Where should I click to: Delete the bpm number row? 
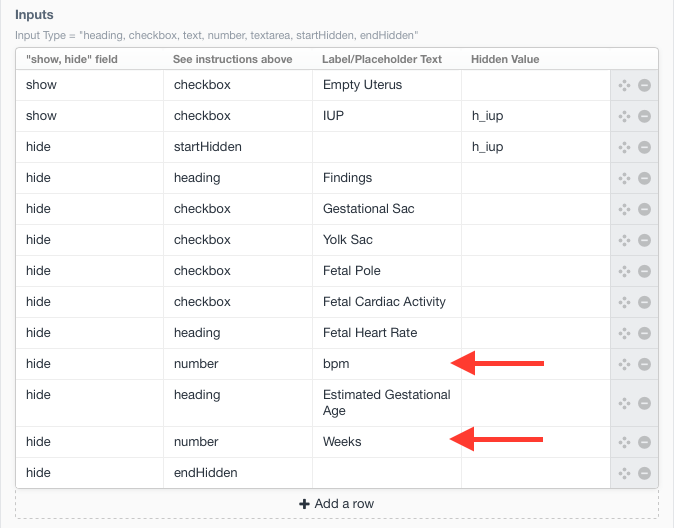pyautogui.click(x=644, y=364)
